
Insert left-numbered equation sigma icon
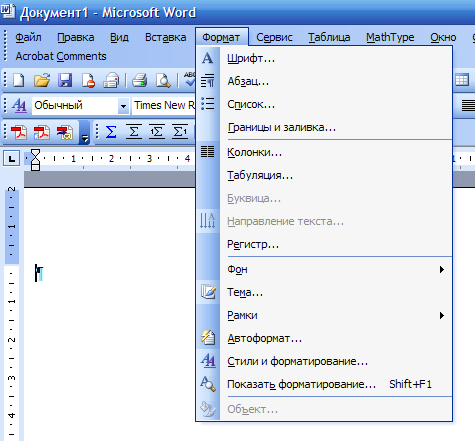click(157, 132)
